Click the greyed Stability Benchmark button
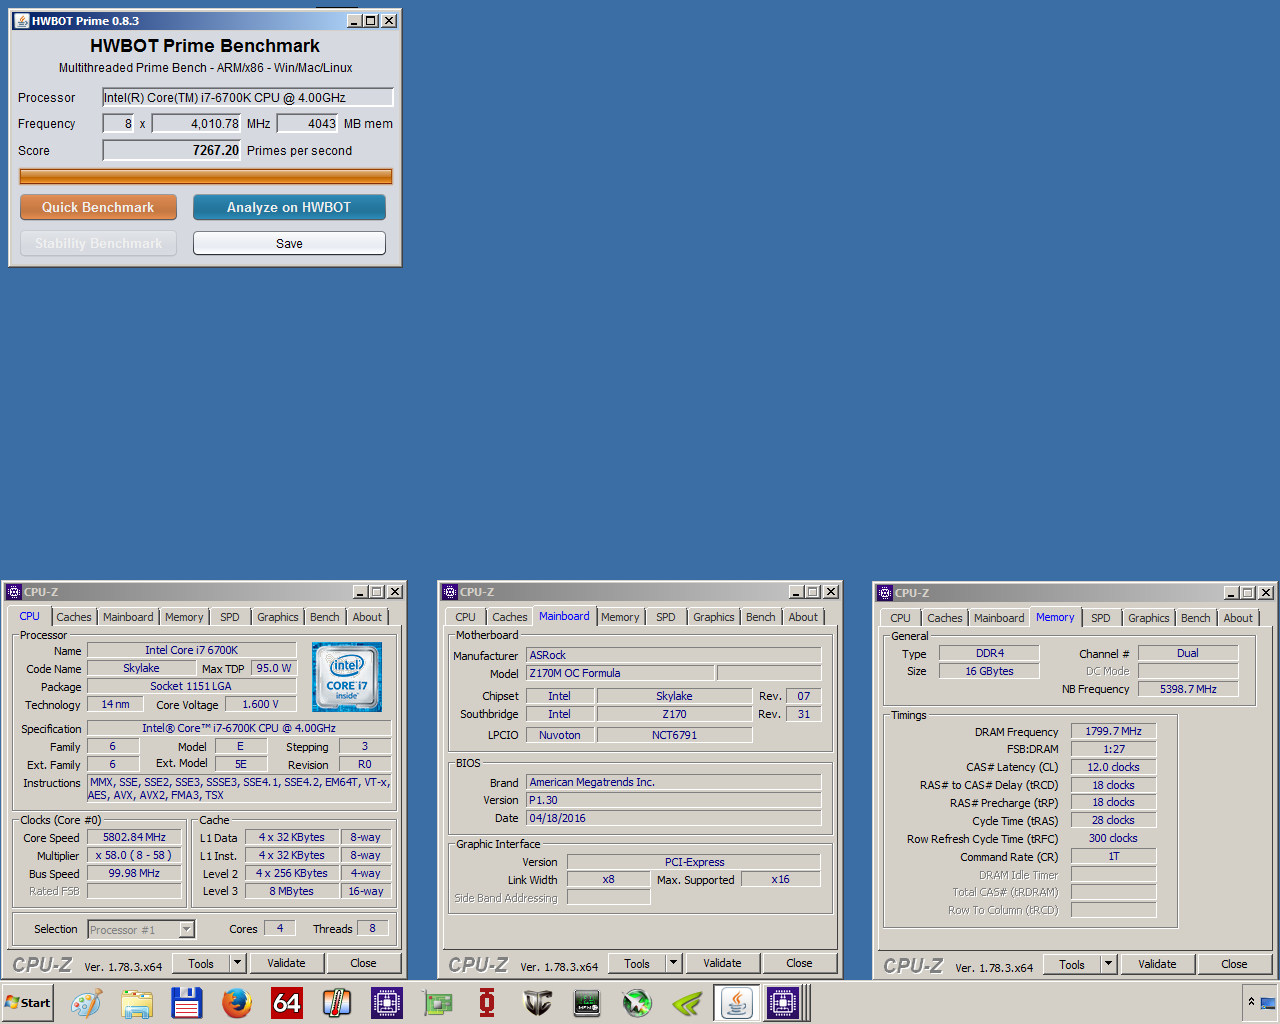This screenshot has width=1280, height=1024. (x=98, y=243)
